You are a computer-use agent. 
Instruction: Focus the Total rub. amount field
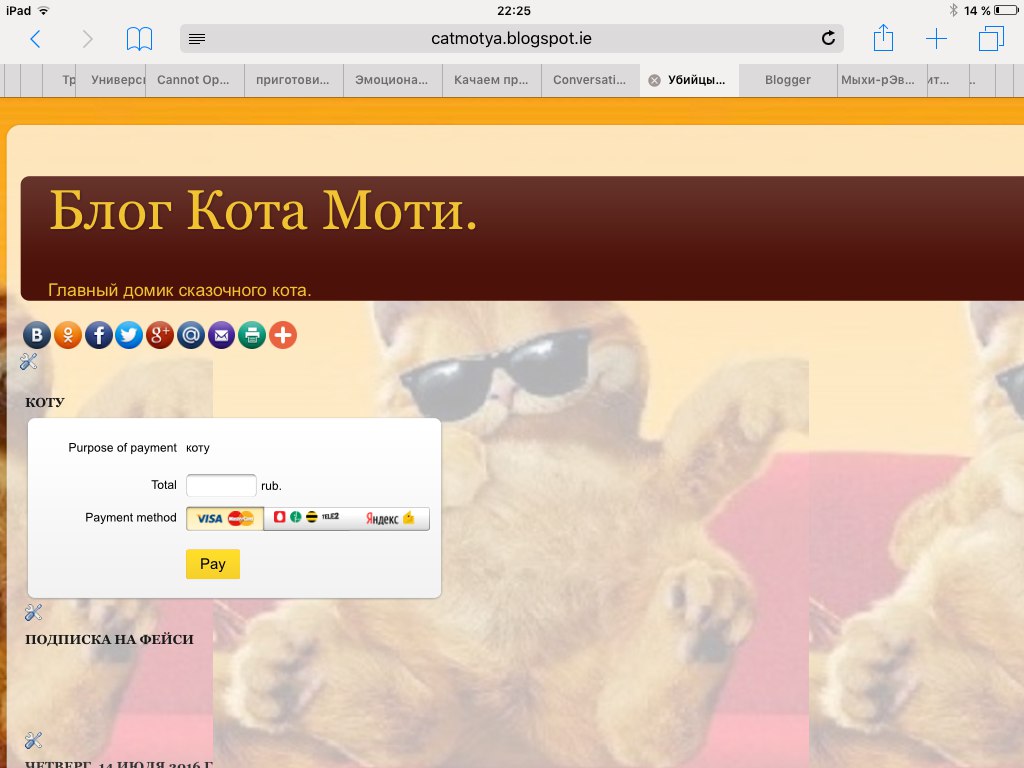(x=221, y=485)
